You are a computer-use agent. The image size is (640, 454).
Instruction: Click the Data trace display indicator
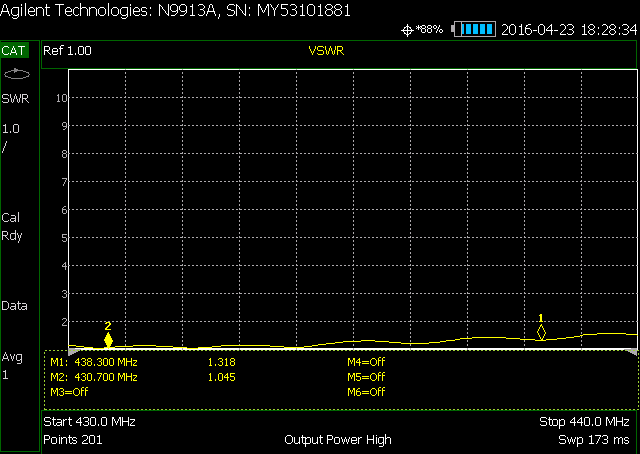coord(15,306)
